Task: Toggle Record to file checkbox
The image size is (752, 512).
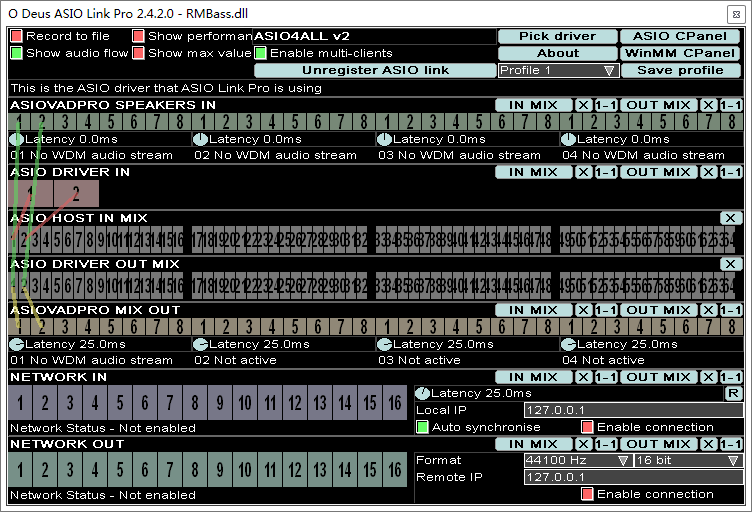Action: point(16,36)
